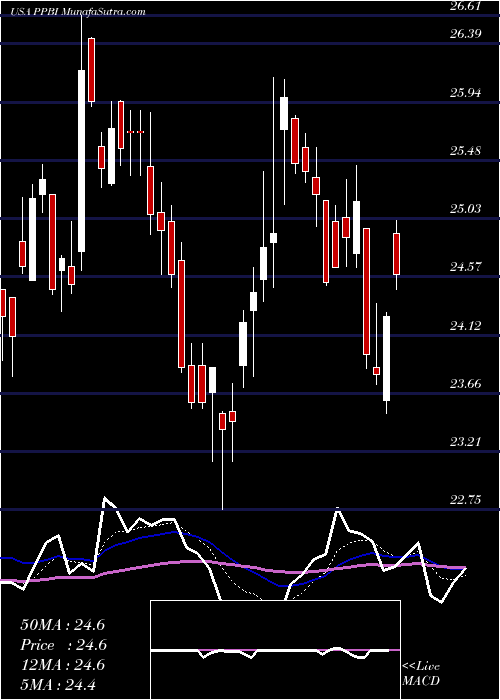Click the Price : 24.6 readout
This screenshot has width=500, height=700.
(63, 645)
